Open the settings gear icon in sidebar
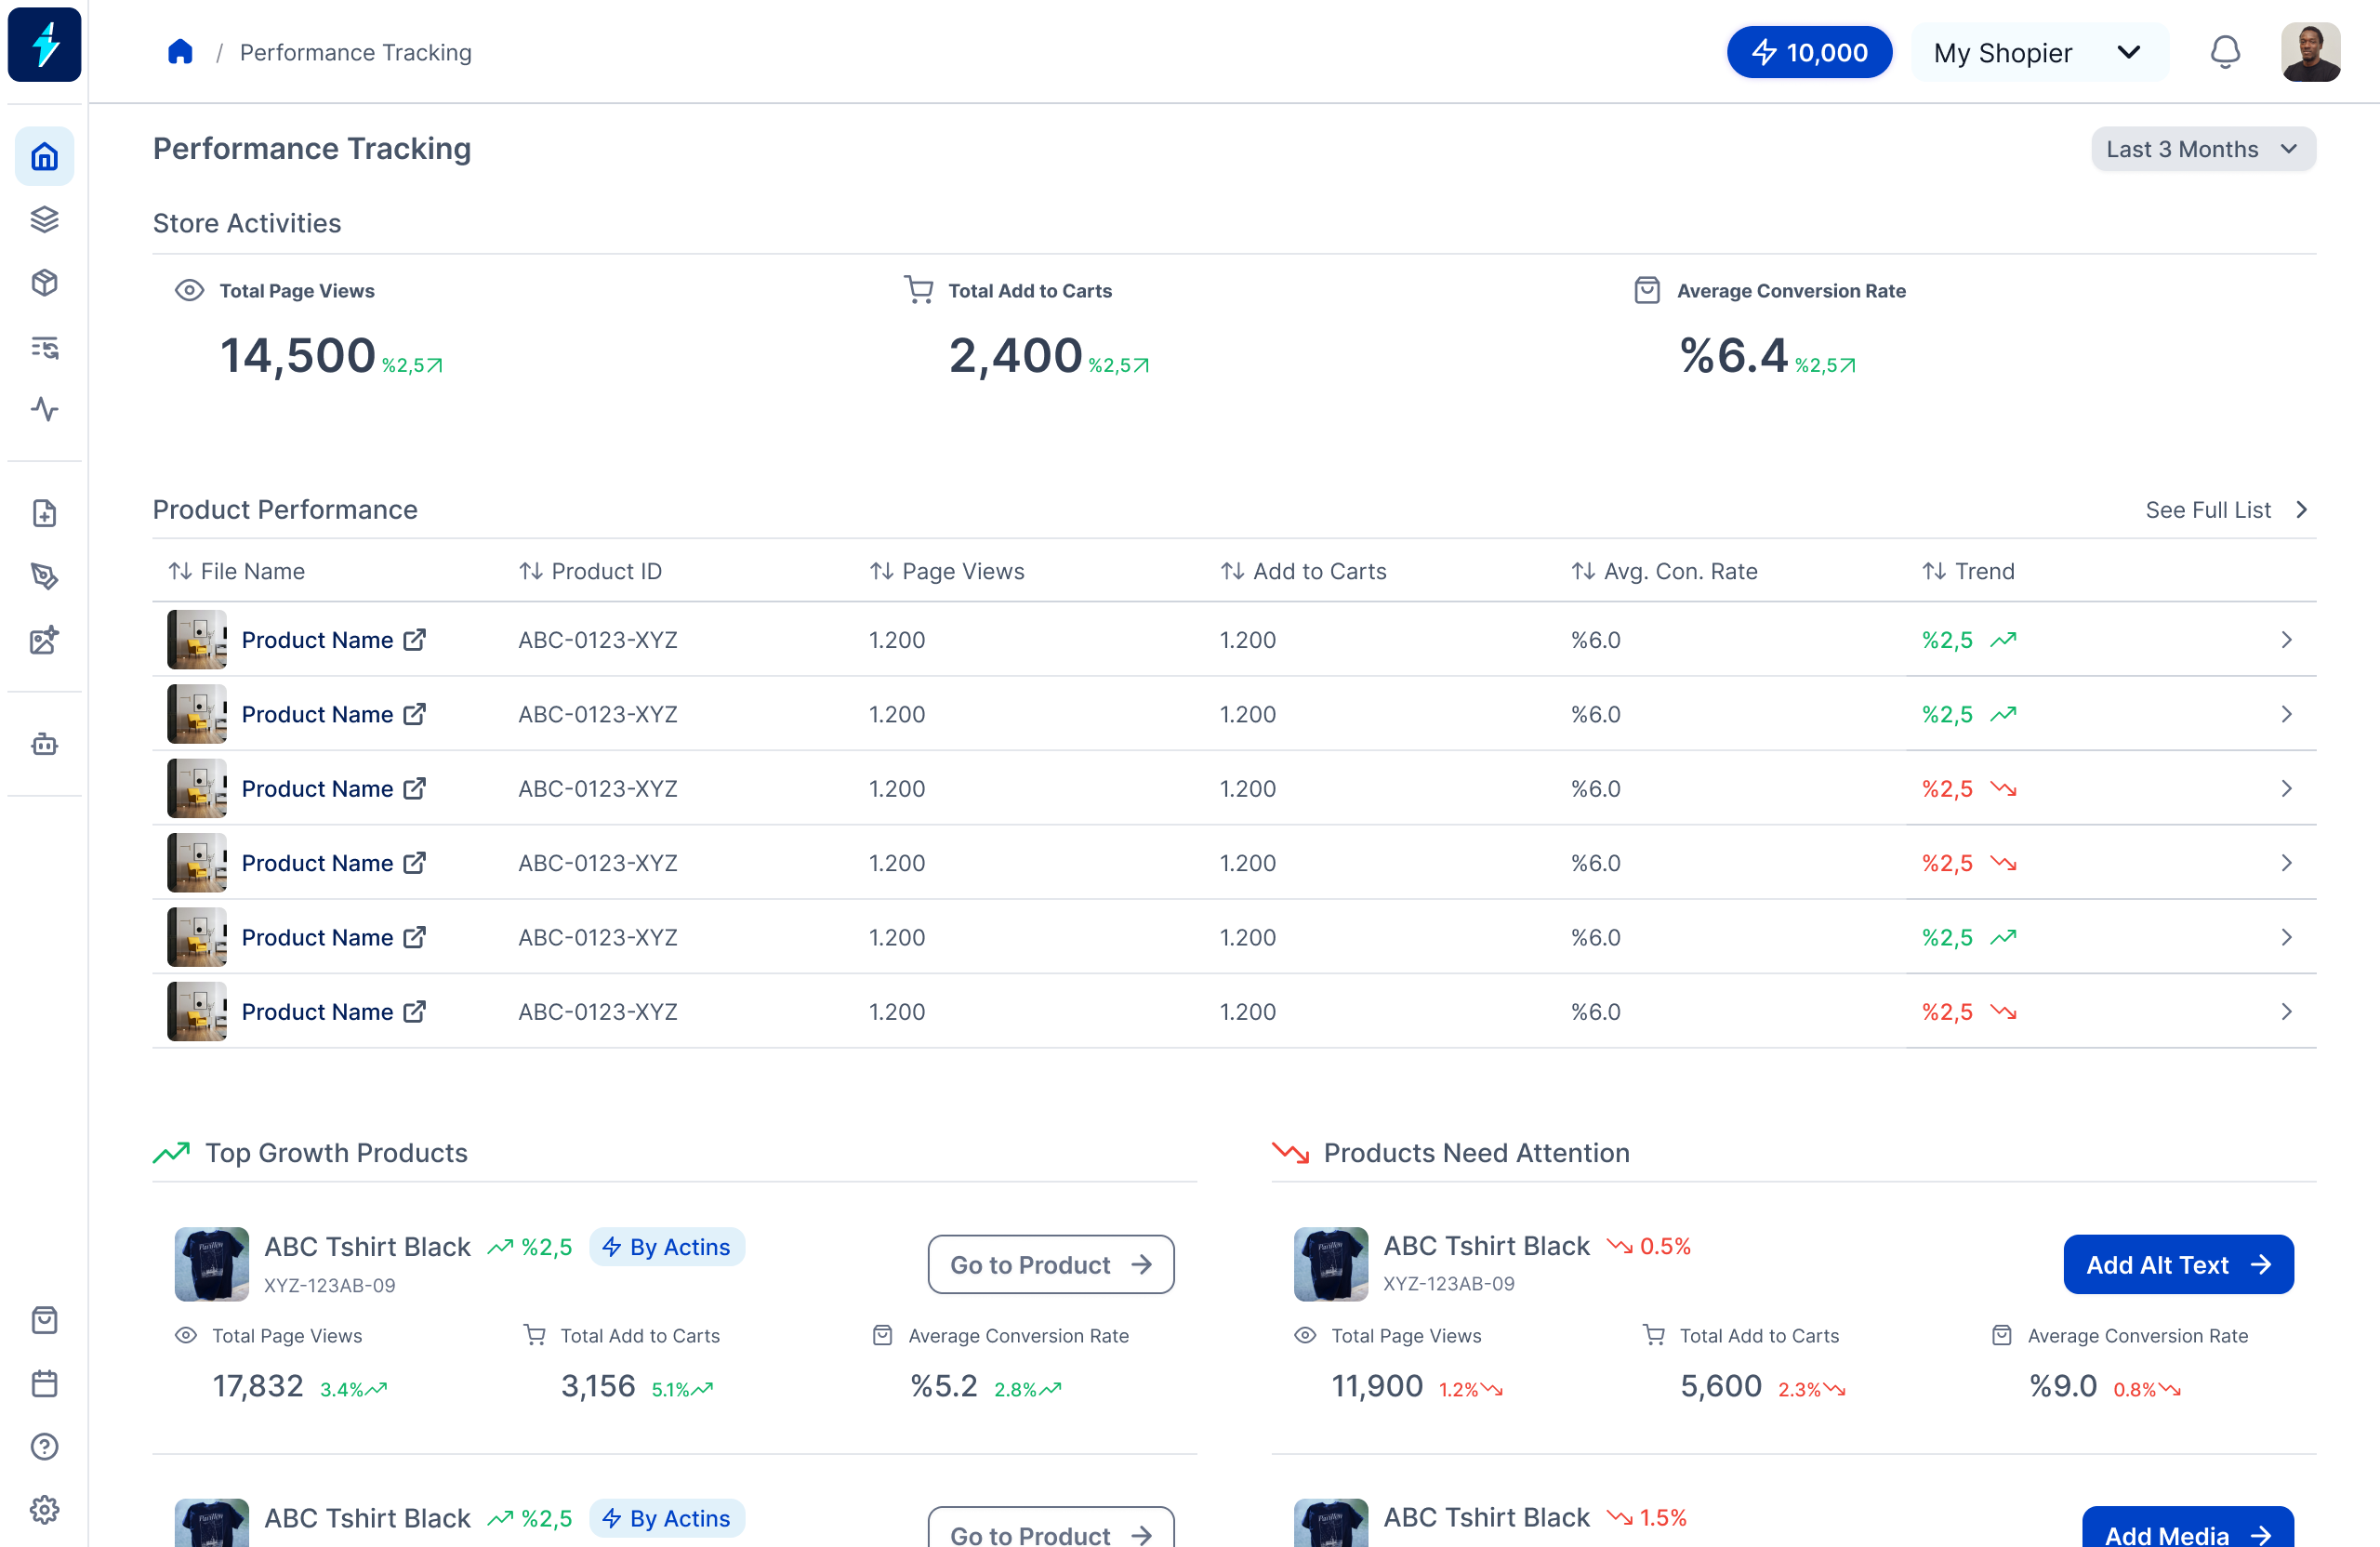Screen dimensions: 2380x1547 tap(44, 1510)
